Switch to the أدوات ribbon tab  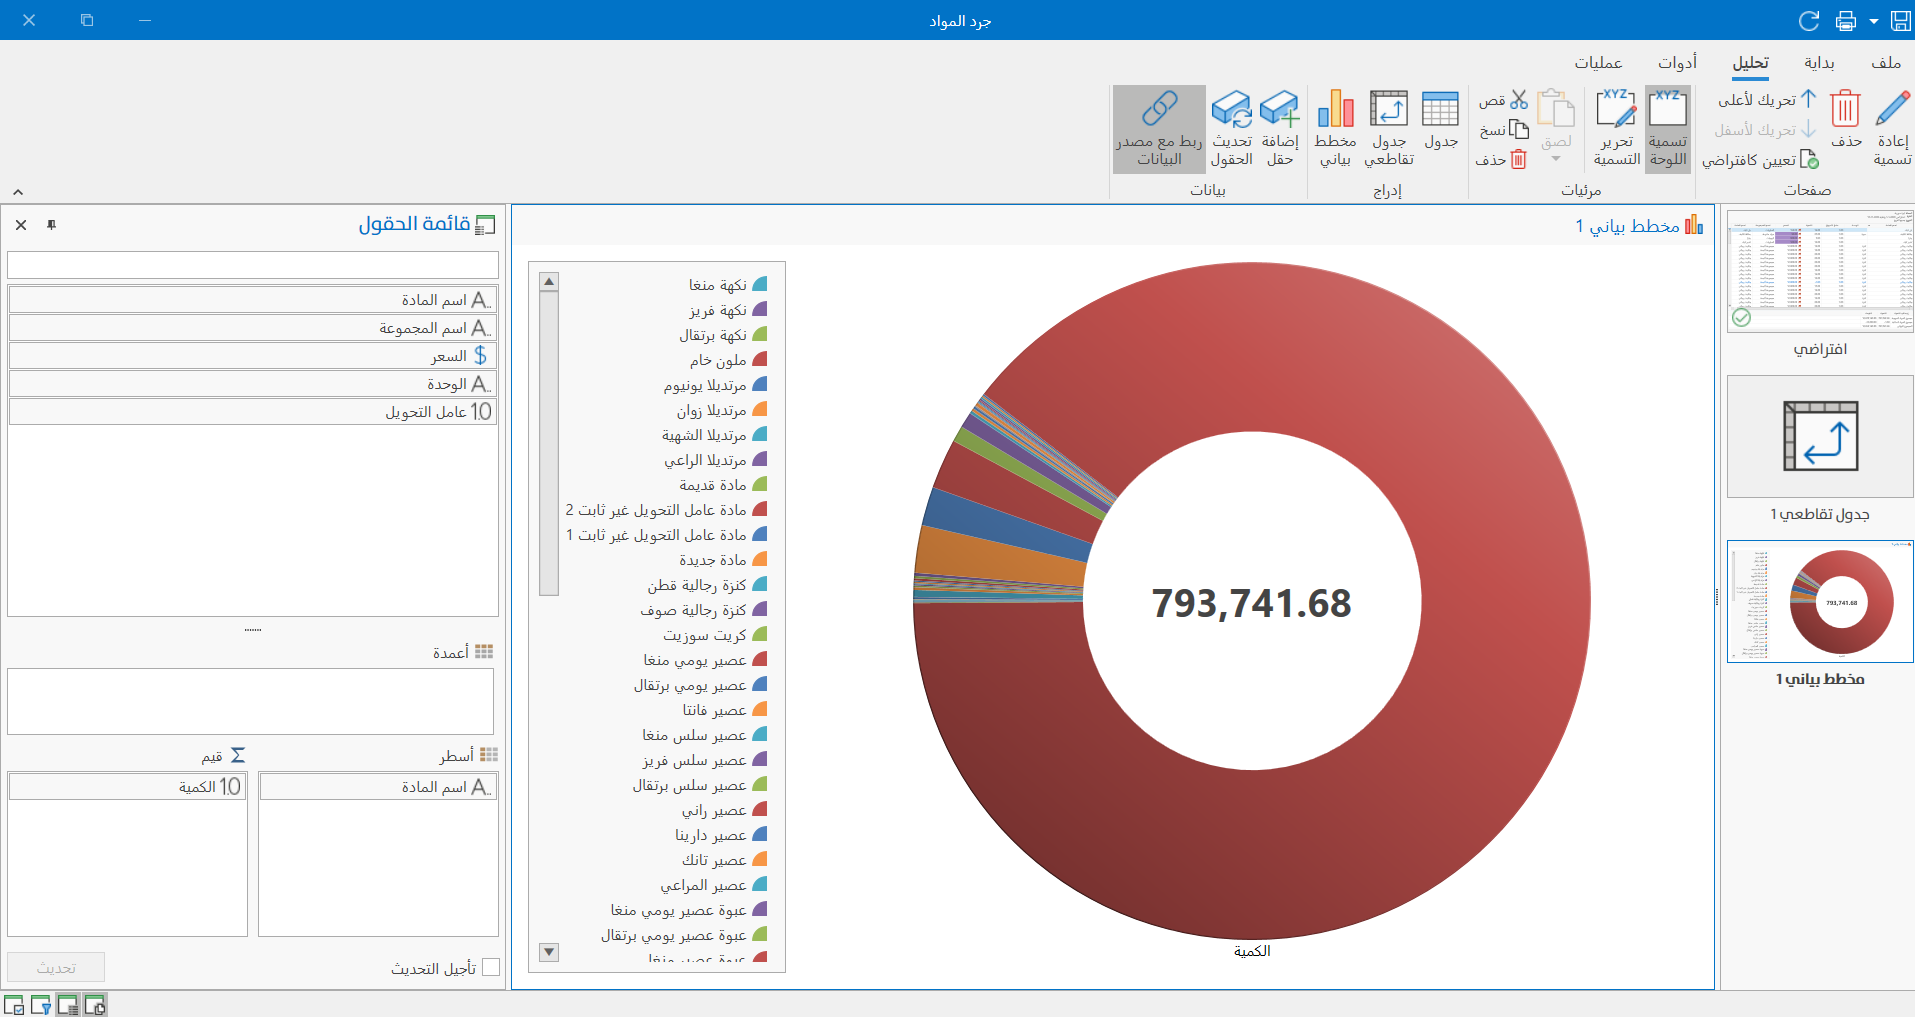pyautogui.click(x=1678, y=62)
